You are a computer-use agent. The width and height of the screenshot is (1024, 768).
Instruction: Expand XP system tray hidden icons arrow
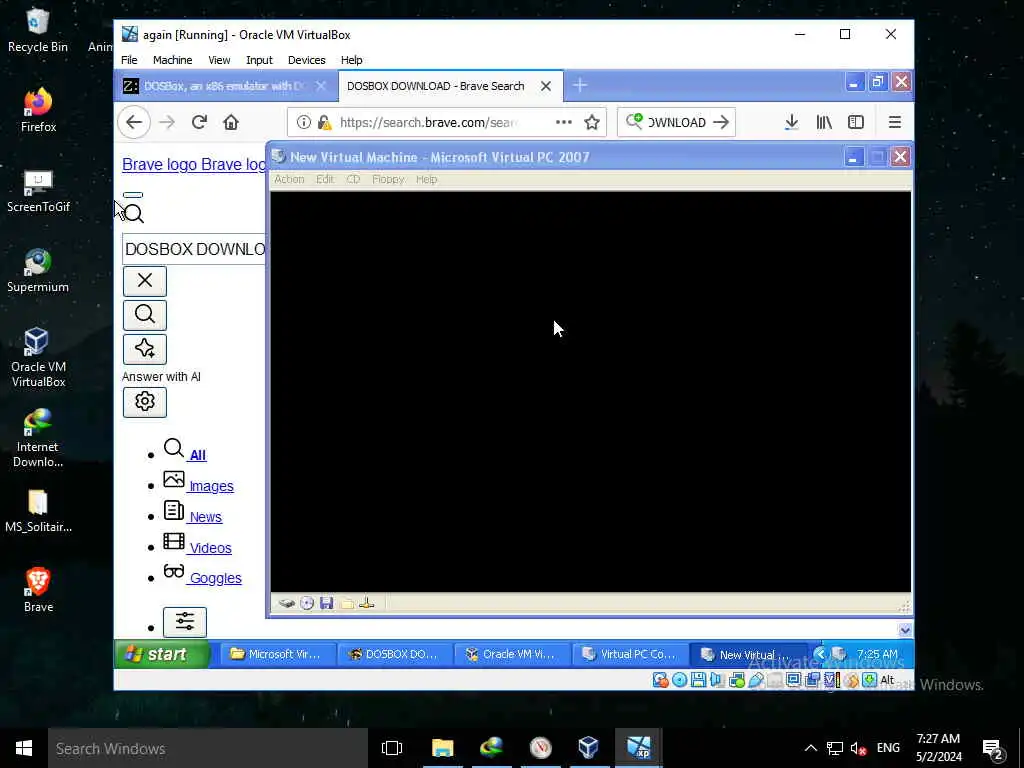pos(820,653)
